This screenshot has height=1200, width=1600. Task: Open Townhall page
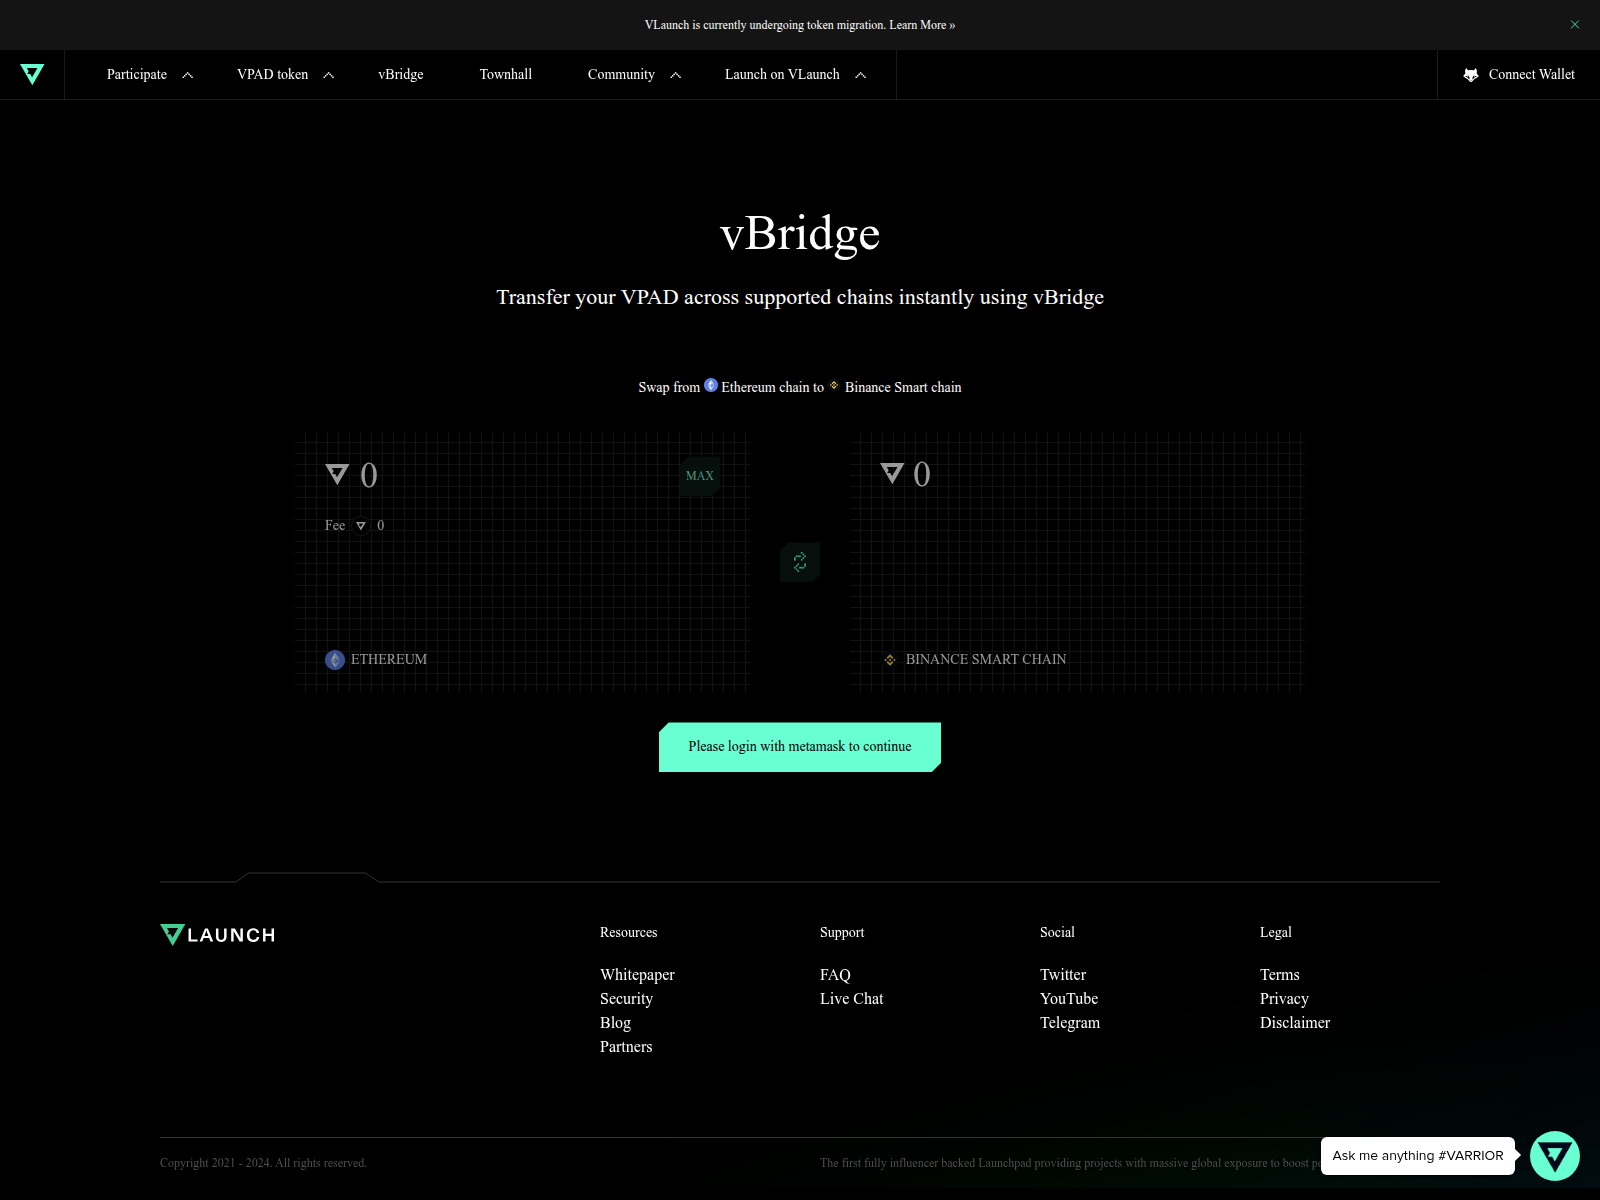point(506,74)
